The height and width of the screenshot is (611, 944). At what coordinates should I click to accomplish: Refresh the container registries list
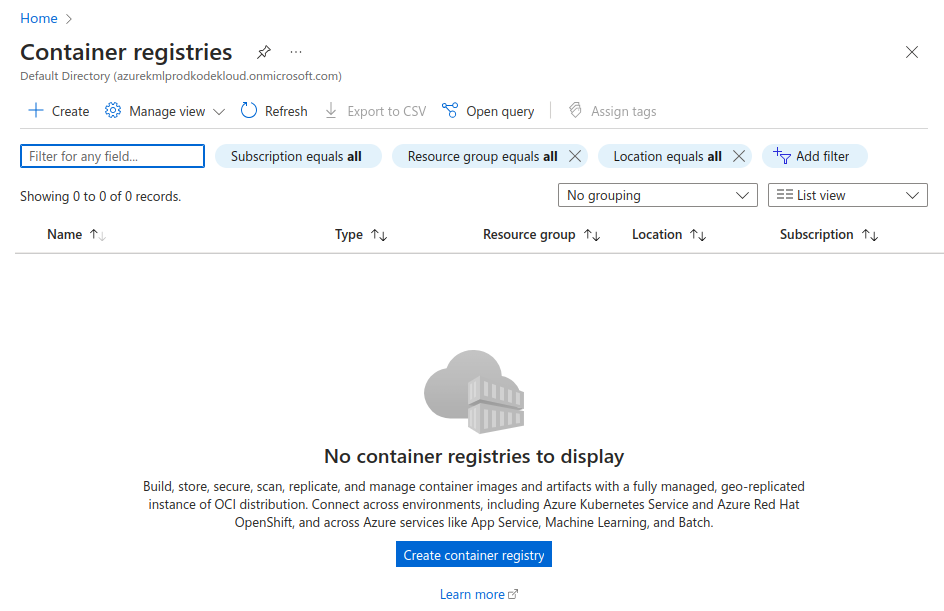coord(274,111)
